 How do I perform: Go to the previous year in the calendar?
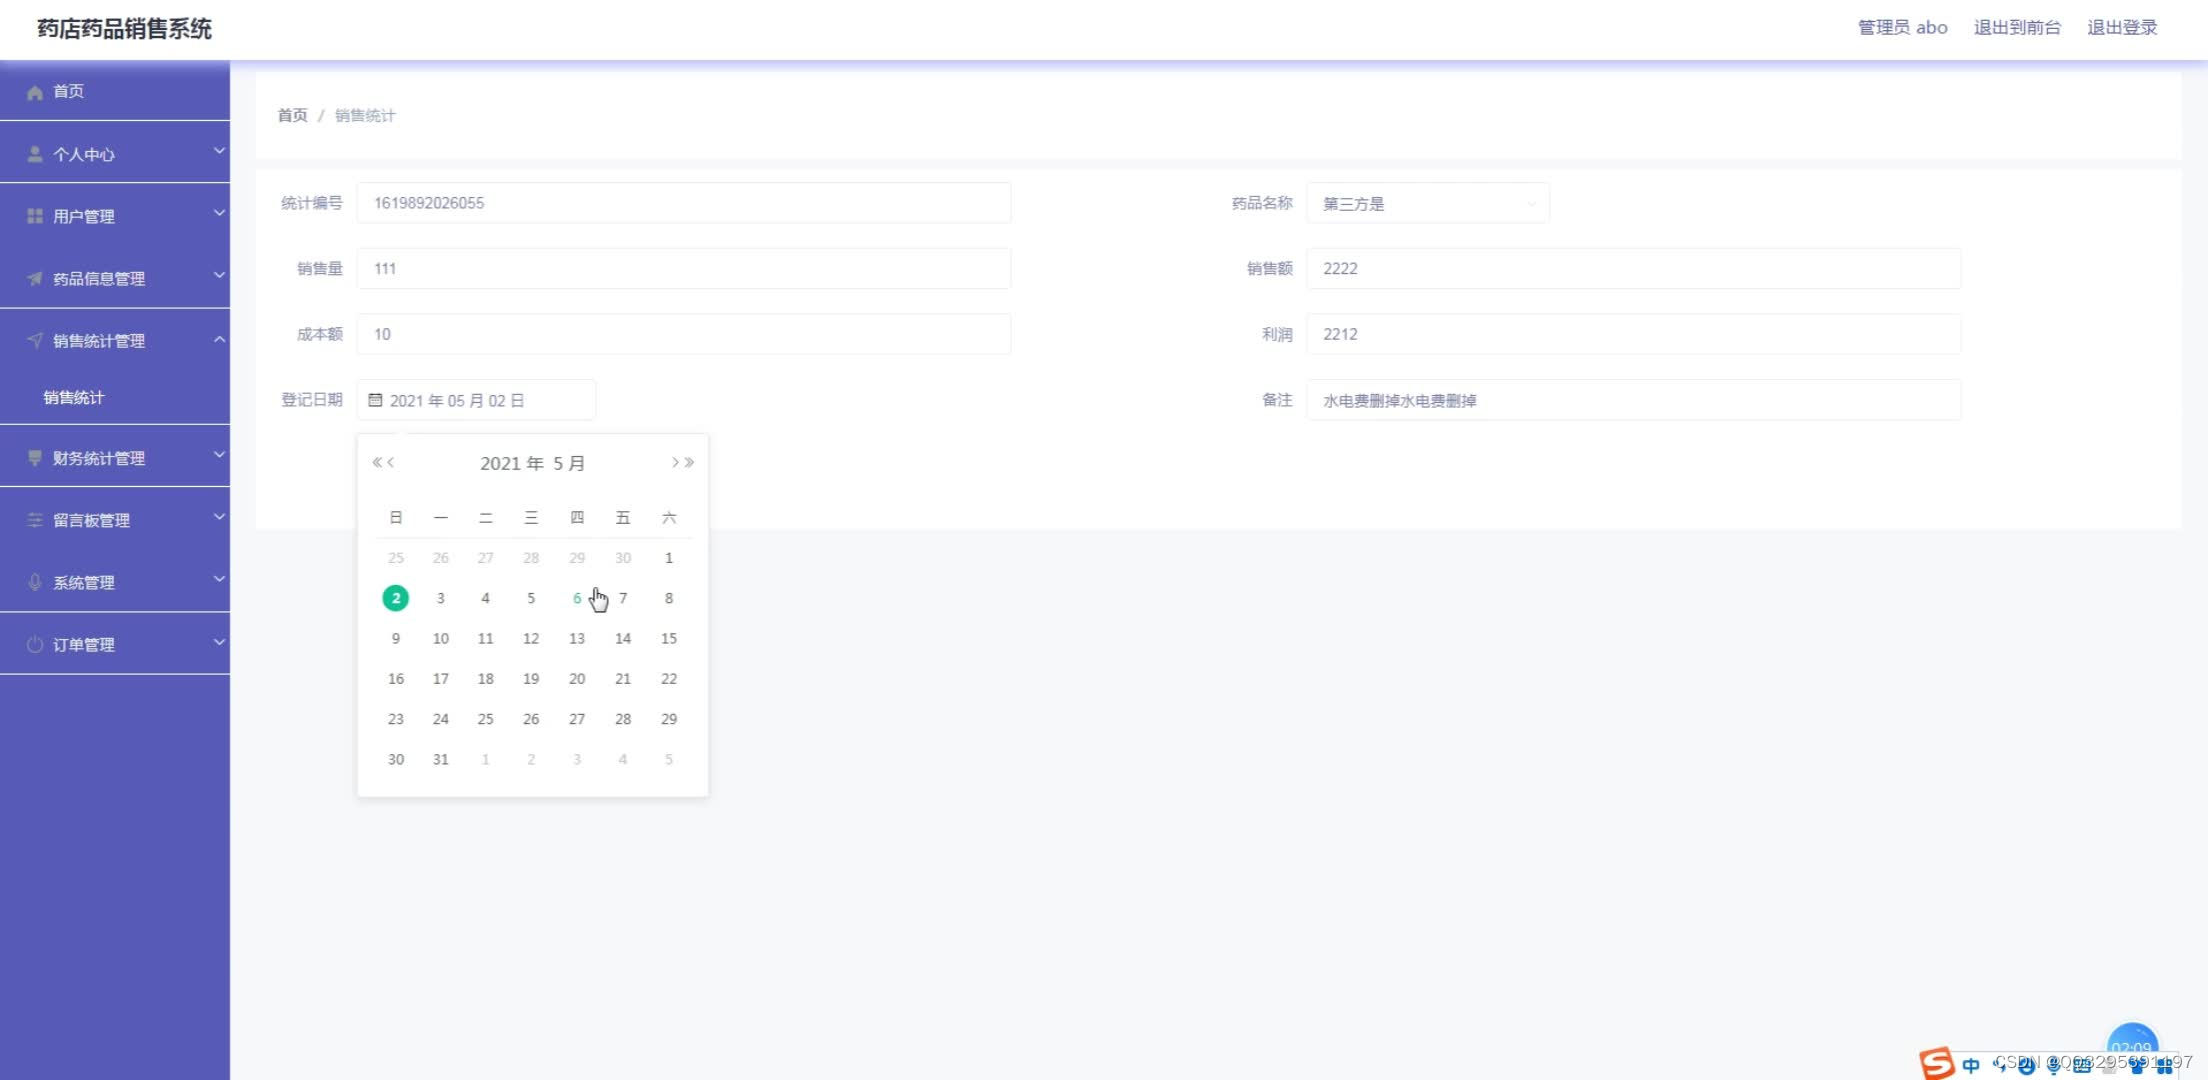click(377, 462)
